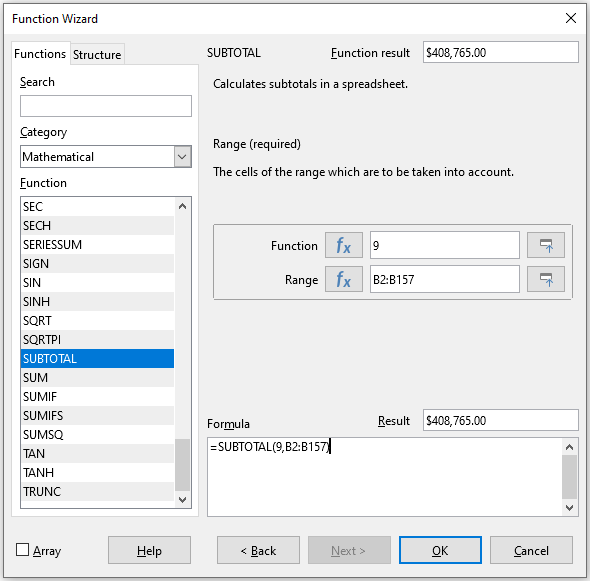
Task: Click formula box scroll up arrow
Action: point(570,447)
